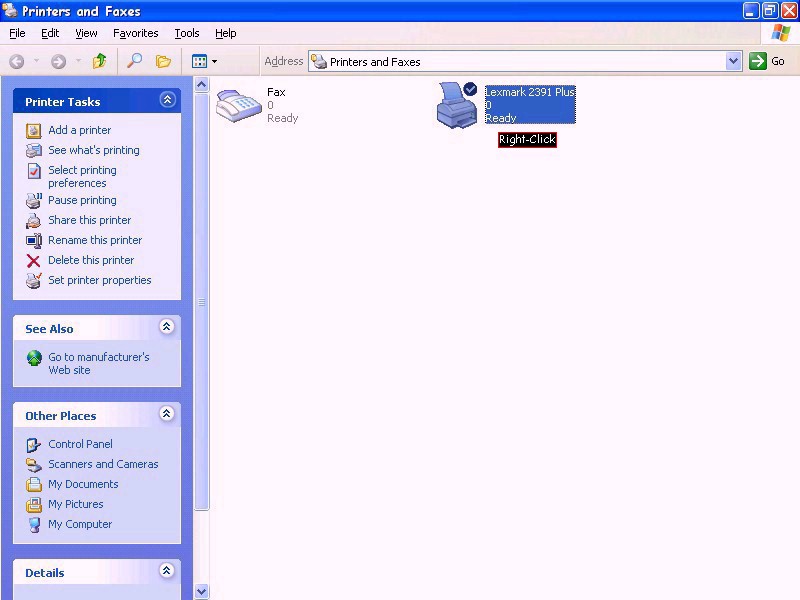Open Add a printer link
Screen dimensions: 800x600
click(80, 130)
